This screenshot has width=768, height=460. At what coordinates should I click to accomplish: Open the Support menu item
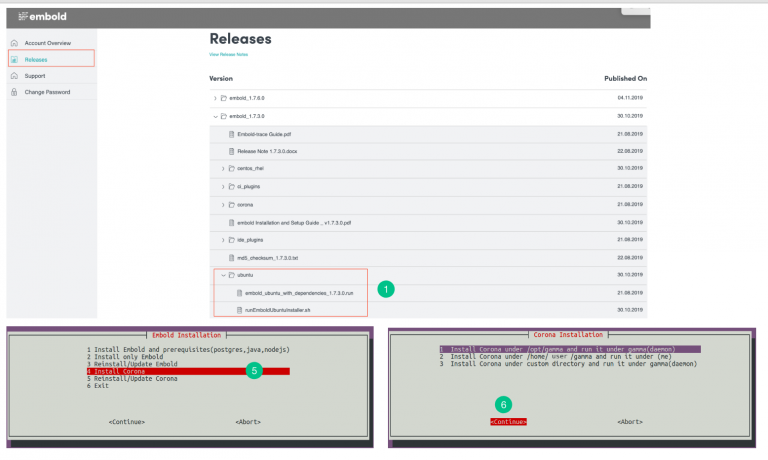click(35, 75)
